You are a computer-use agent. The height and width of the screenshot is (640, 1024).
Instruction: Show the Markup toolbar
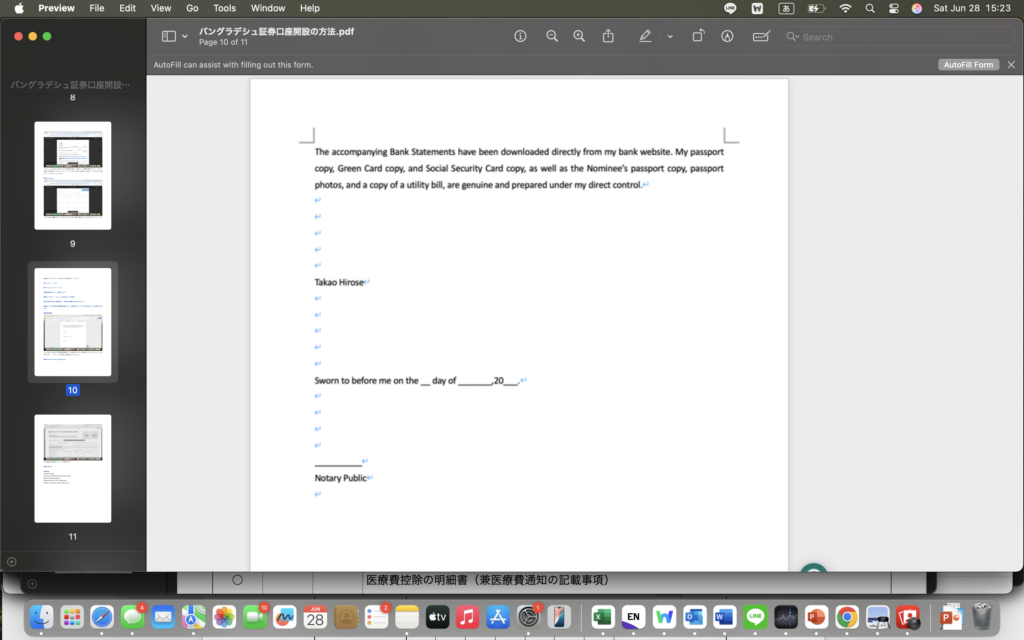coord(727,36)
